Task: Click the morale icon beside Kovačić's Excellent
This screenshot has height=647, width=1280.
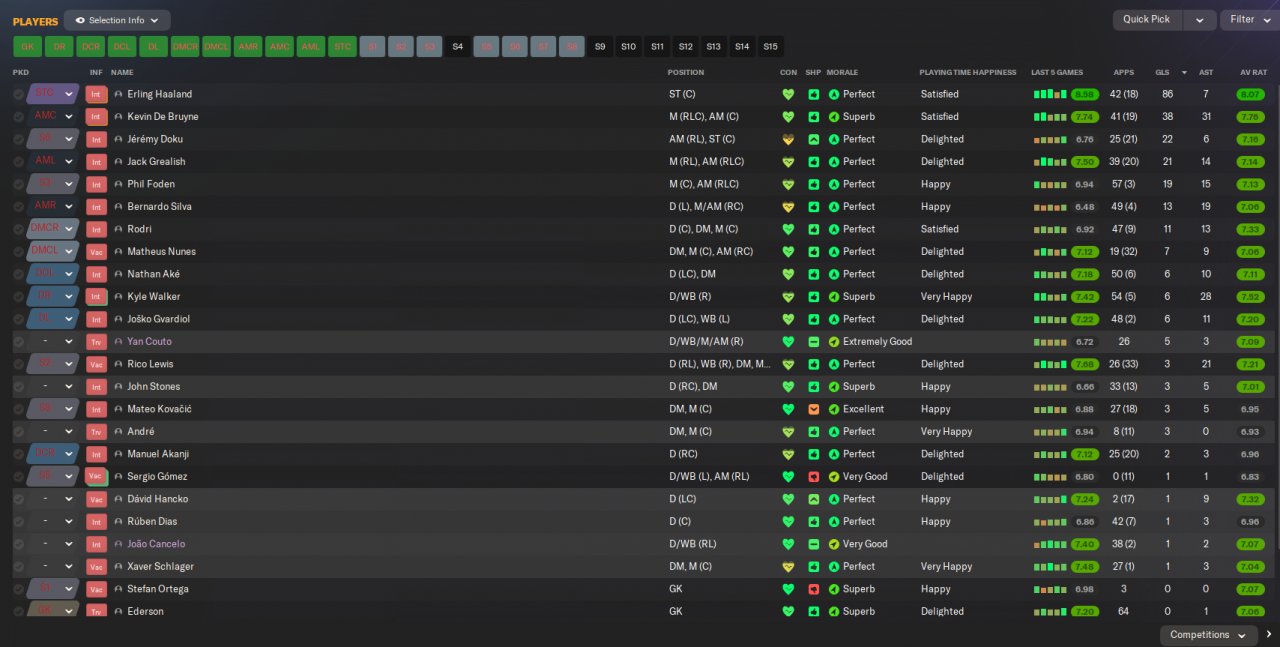Action: pos(834,409)
